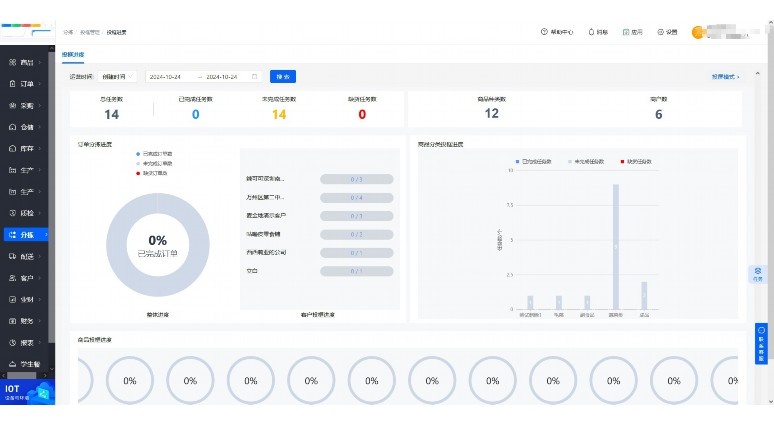Click the customer progress bar showing 0/4

click(x=356, y=197)
